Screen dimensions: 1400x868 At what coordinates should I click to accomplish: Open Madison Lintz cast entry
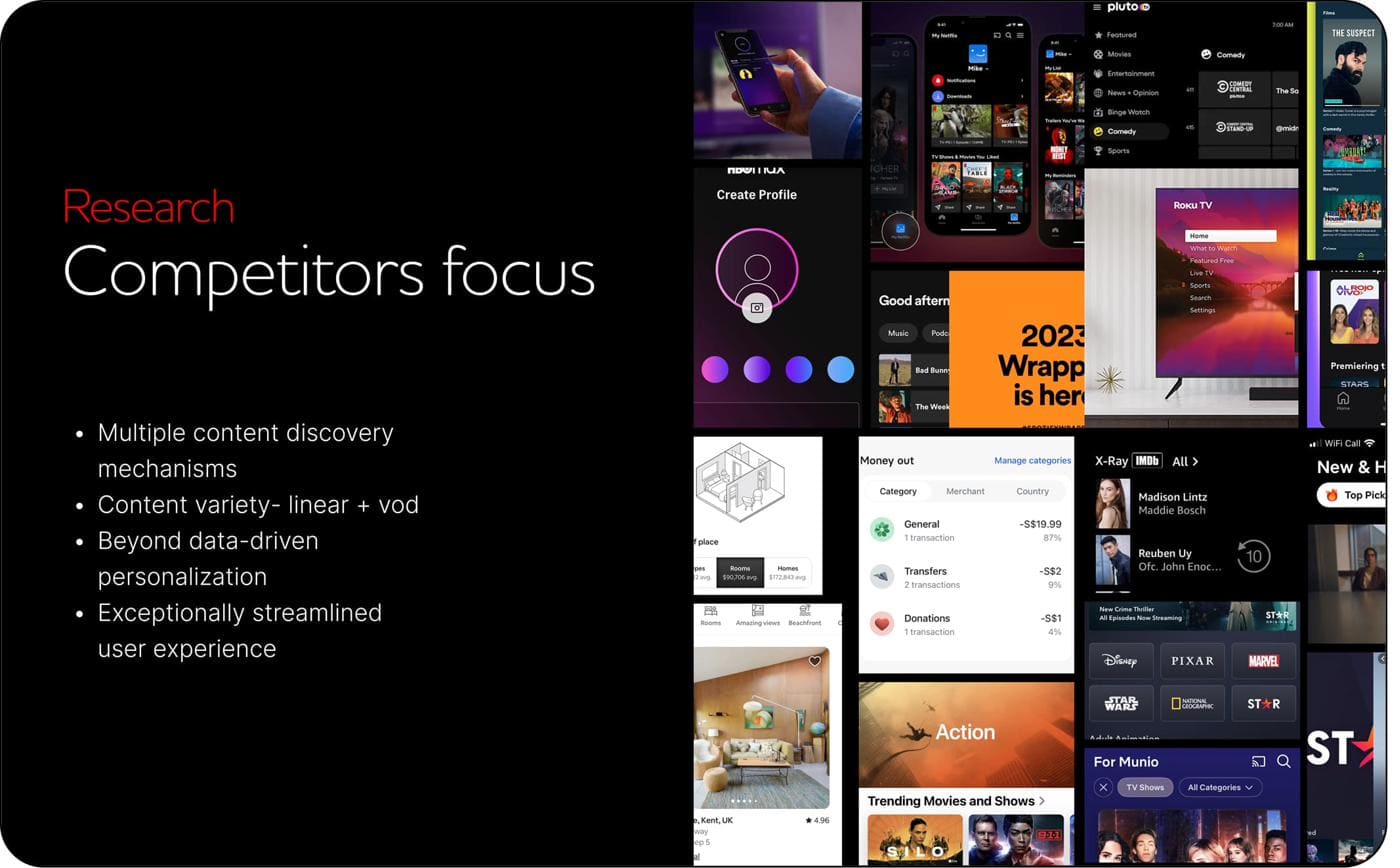1152,503
